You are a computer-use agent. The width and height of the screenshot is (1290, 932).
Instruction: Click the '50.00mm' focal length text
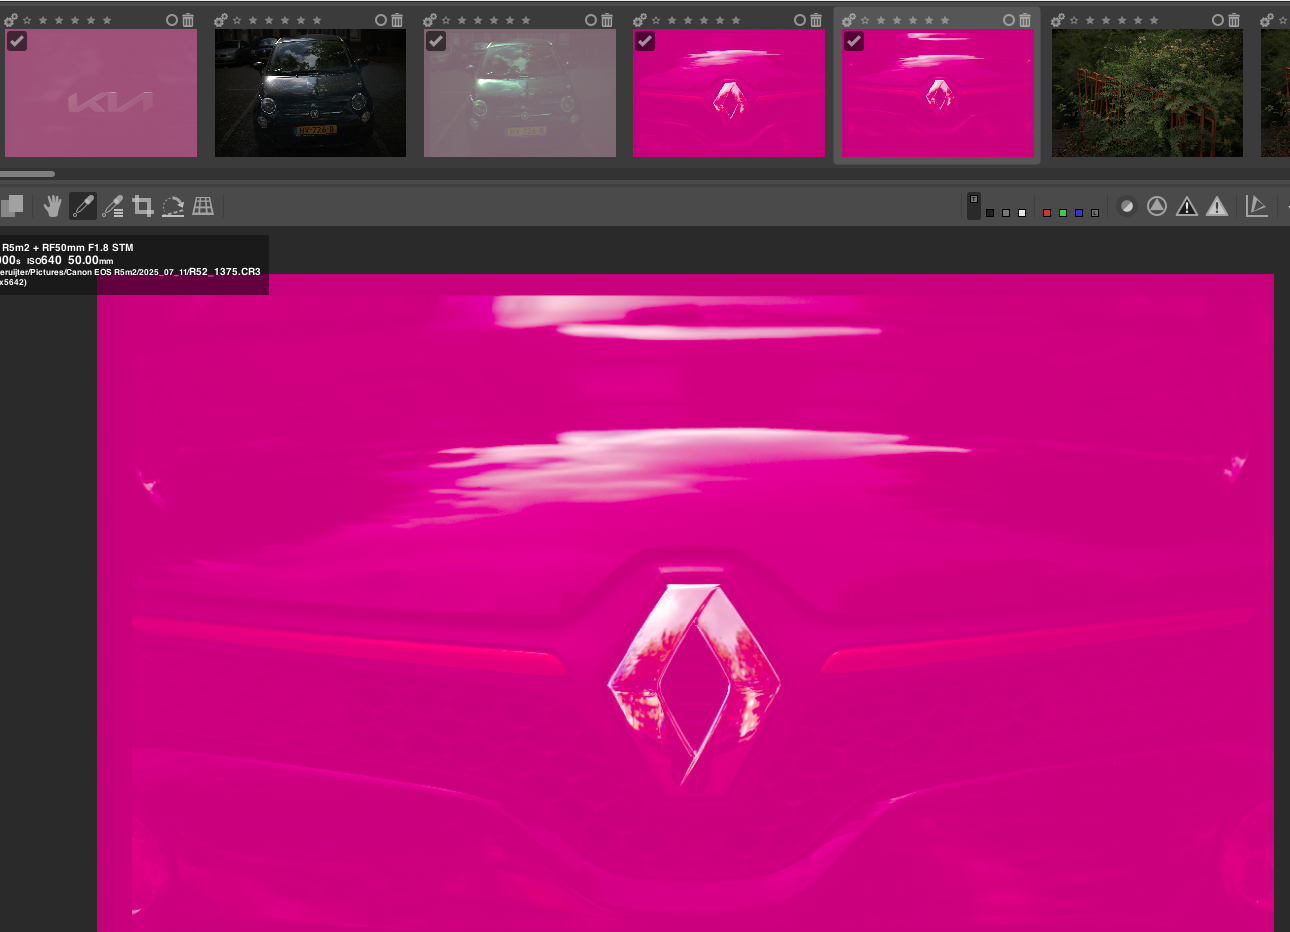(x=91, y=260)
